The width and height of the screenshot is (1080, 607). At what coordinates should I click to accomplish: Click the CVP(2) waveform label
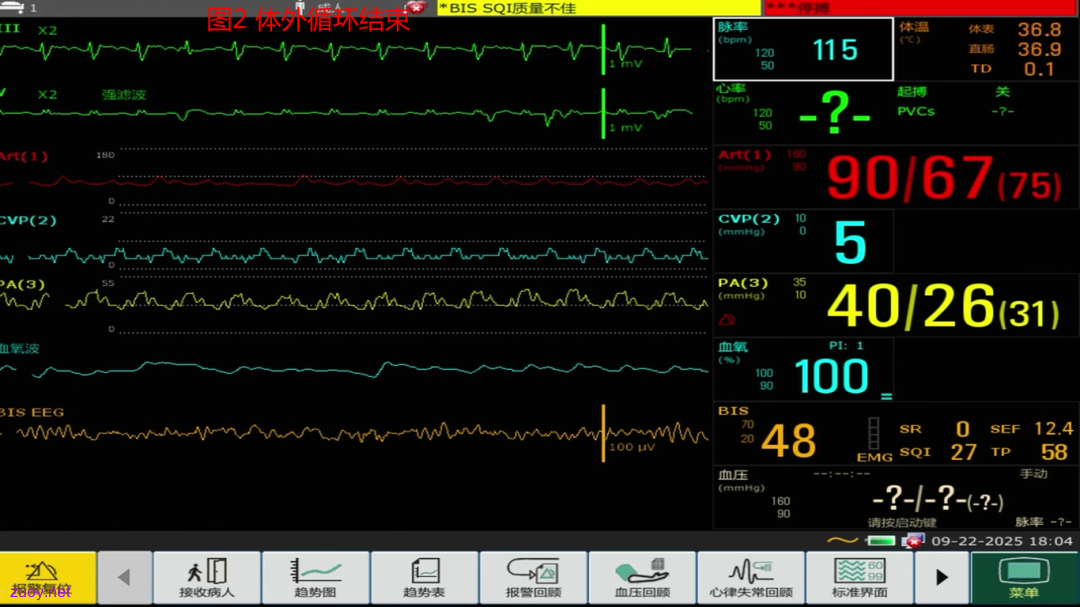pyautogui.click(x=28, y=220)
